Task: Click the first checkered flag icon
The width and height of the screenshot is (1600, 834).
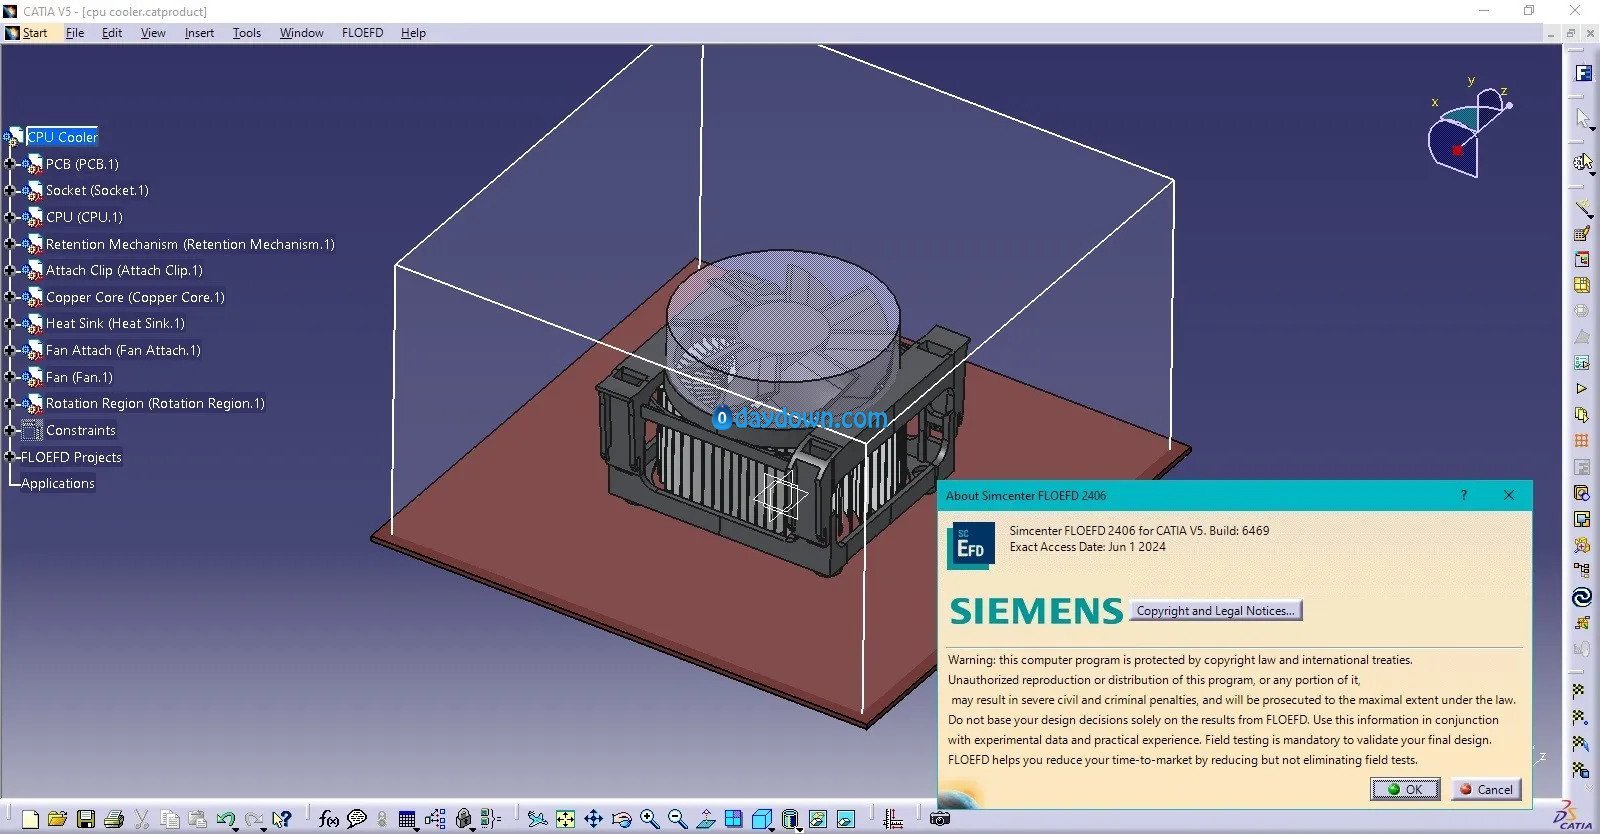Action: tap(1580, 691)
